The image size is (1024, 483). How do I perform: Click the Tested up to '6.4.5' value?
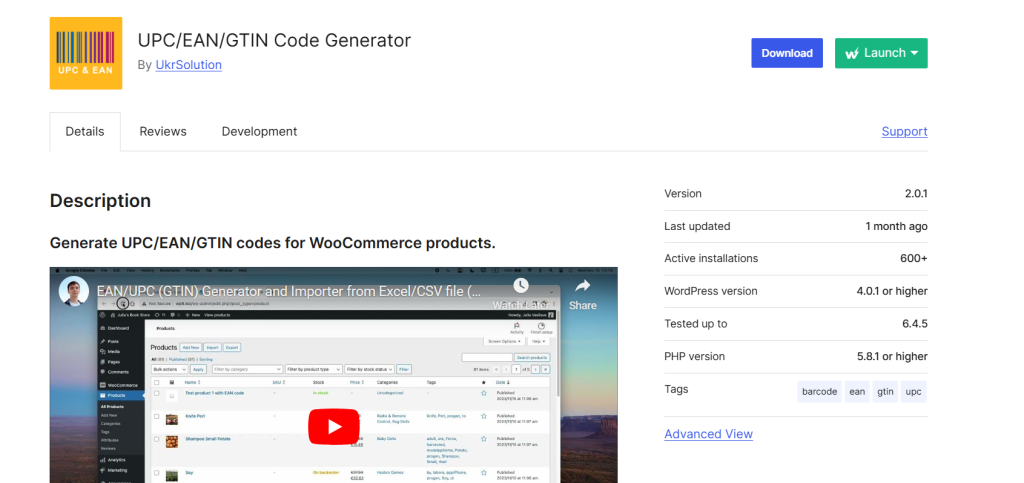(914, 324)
